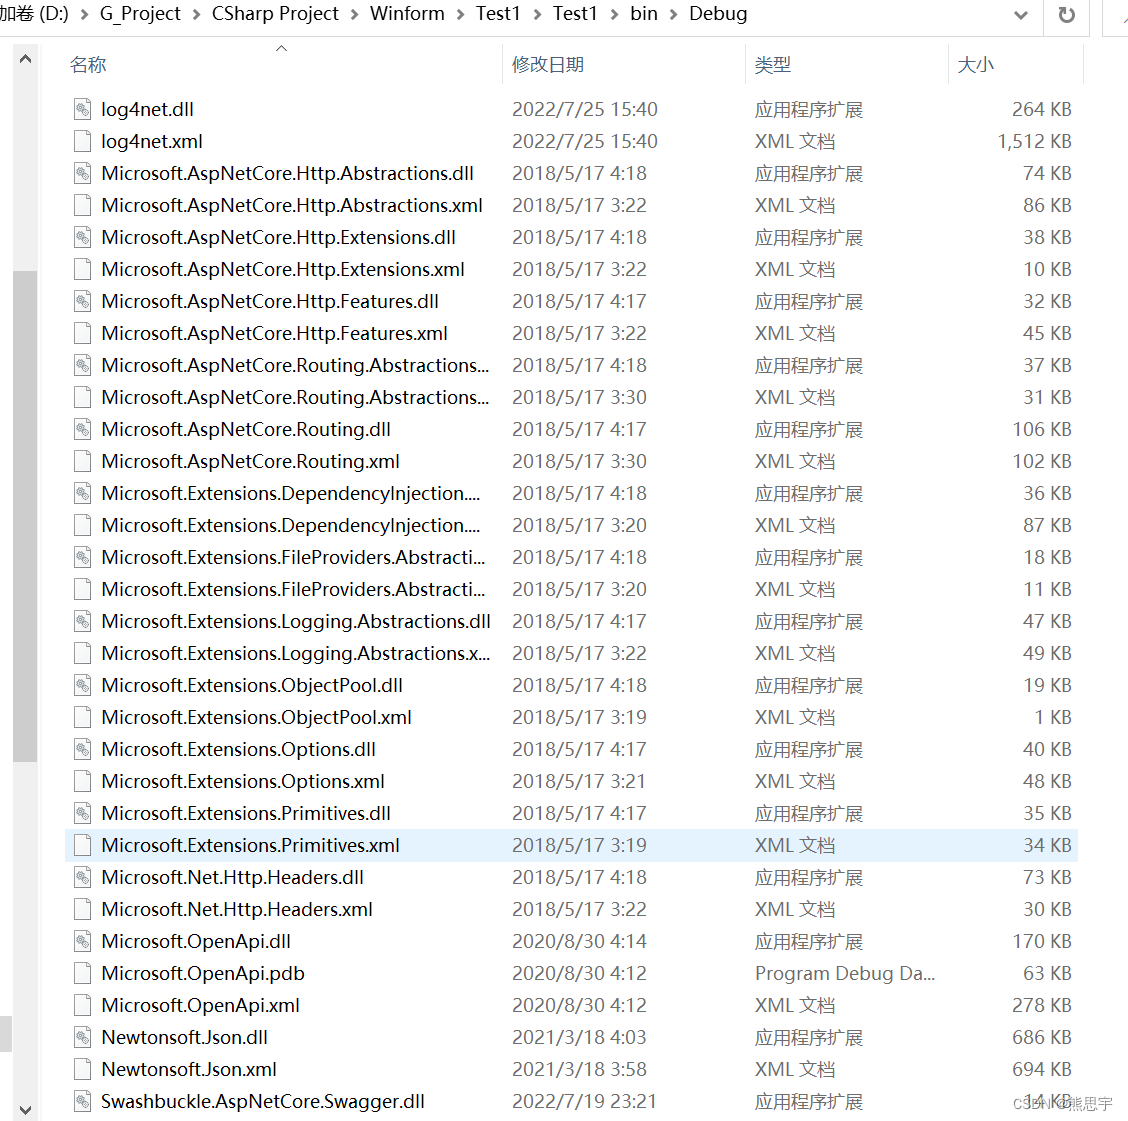Image resolution: width=1128 pixels, height=1121 pixels.
Task: Select the Microsoft.Extensions.Options.xml icon
Action: (x=83, y=781)
